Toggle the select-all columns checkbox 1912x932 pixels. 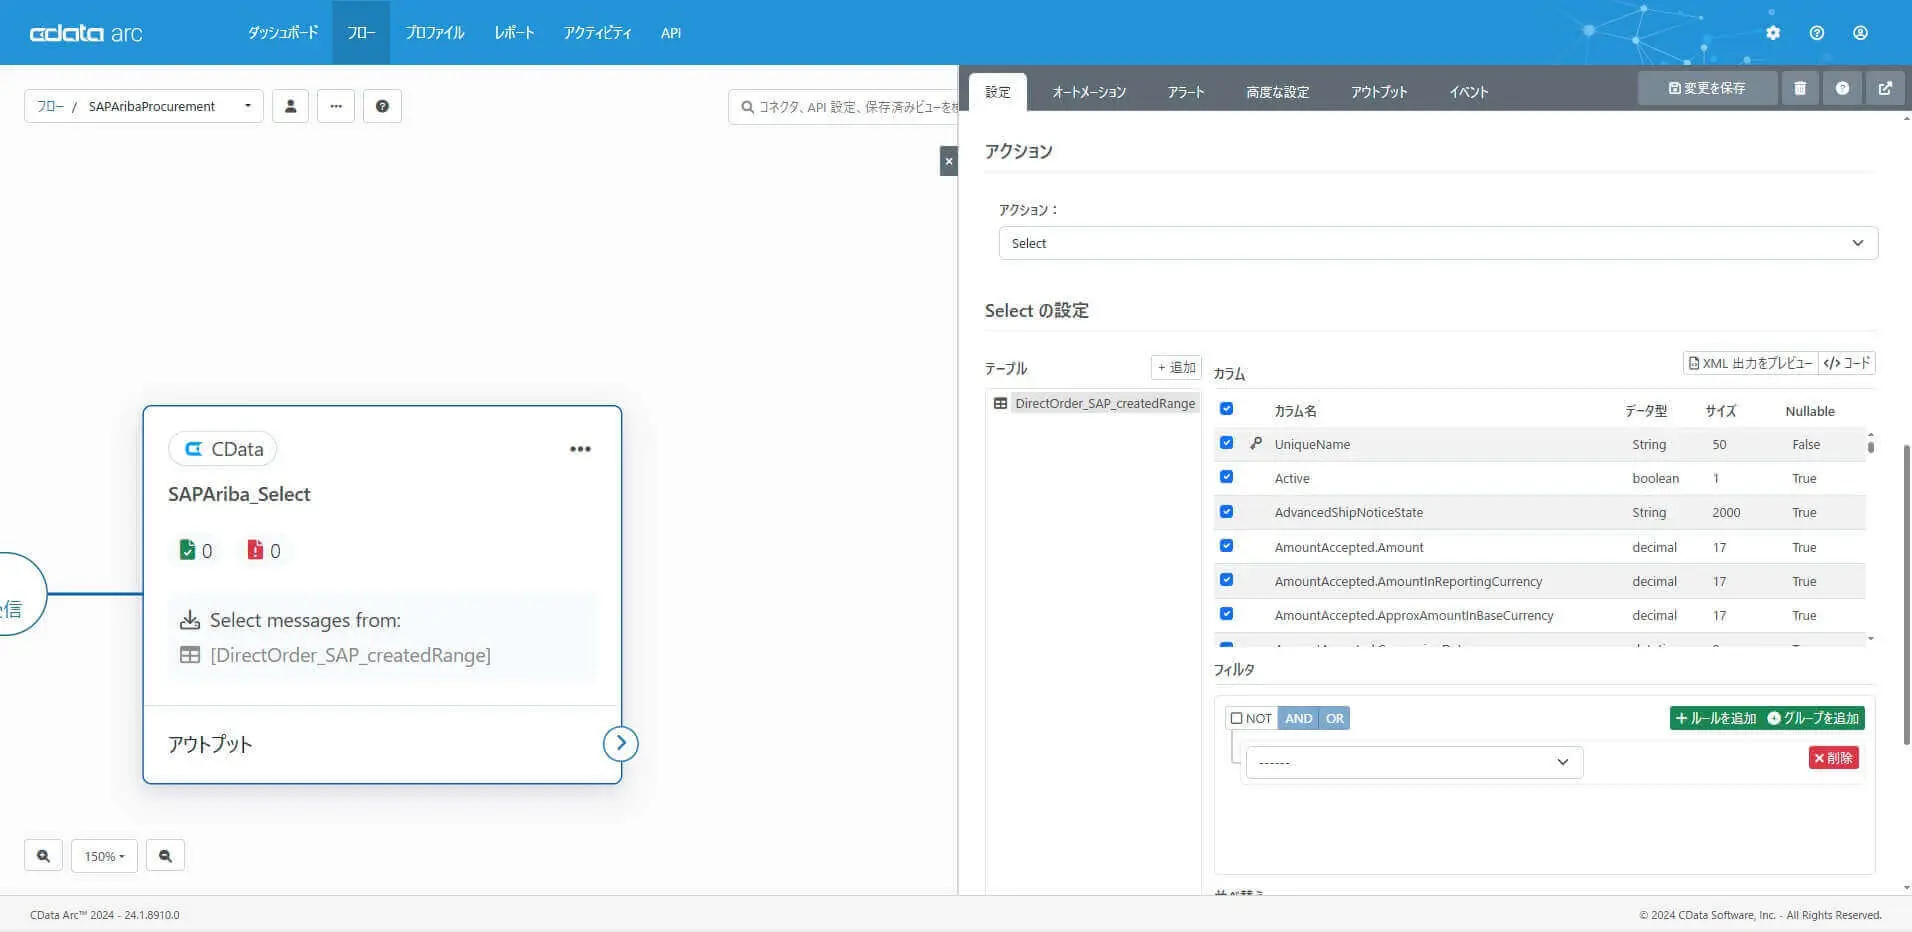point(1226,409)
